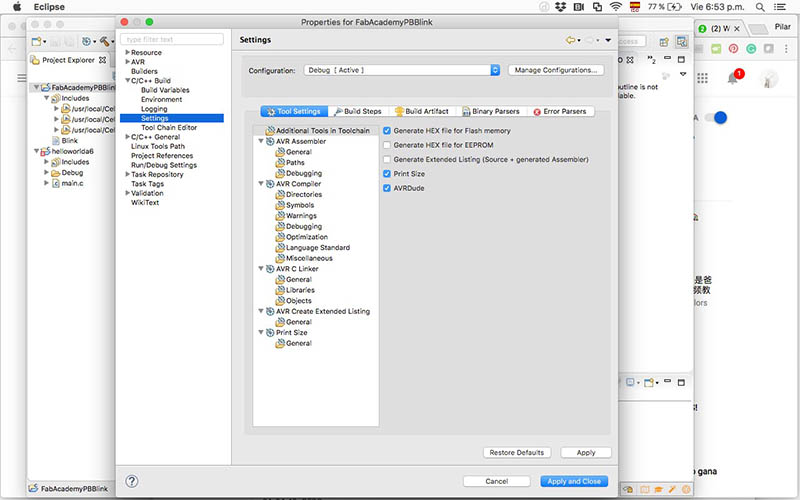Image resolution: width=800 pixels, height=500 pixels.
Task: Toggle the AVRDude checkbox
Action: pos(387,188)
